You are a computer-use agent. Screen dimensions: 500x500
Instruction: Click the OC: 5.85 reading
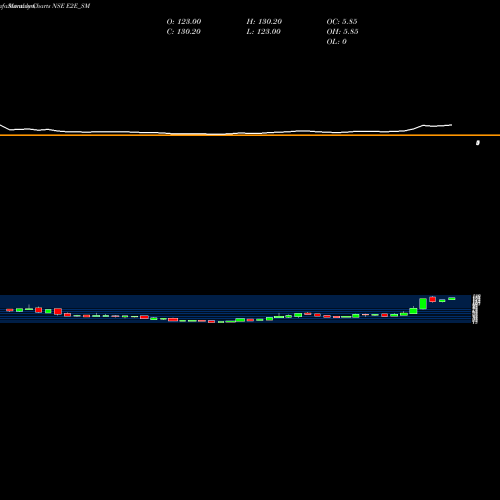pos(342,22)
